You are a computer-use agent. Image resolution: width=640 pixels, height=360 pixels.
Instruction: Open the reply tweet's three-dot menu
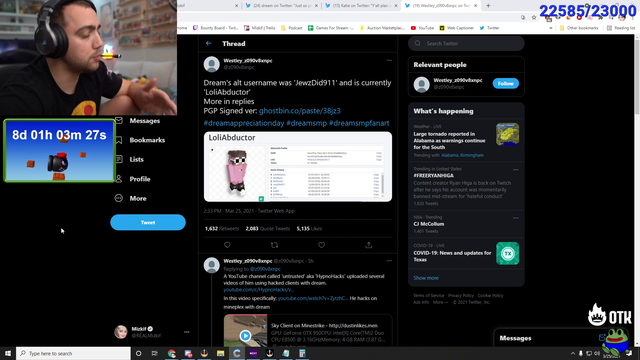point(389,260)
